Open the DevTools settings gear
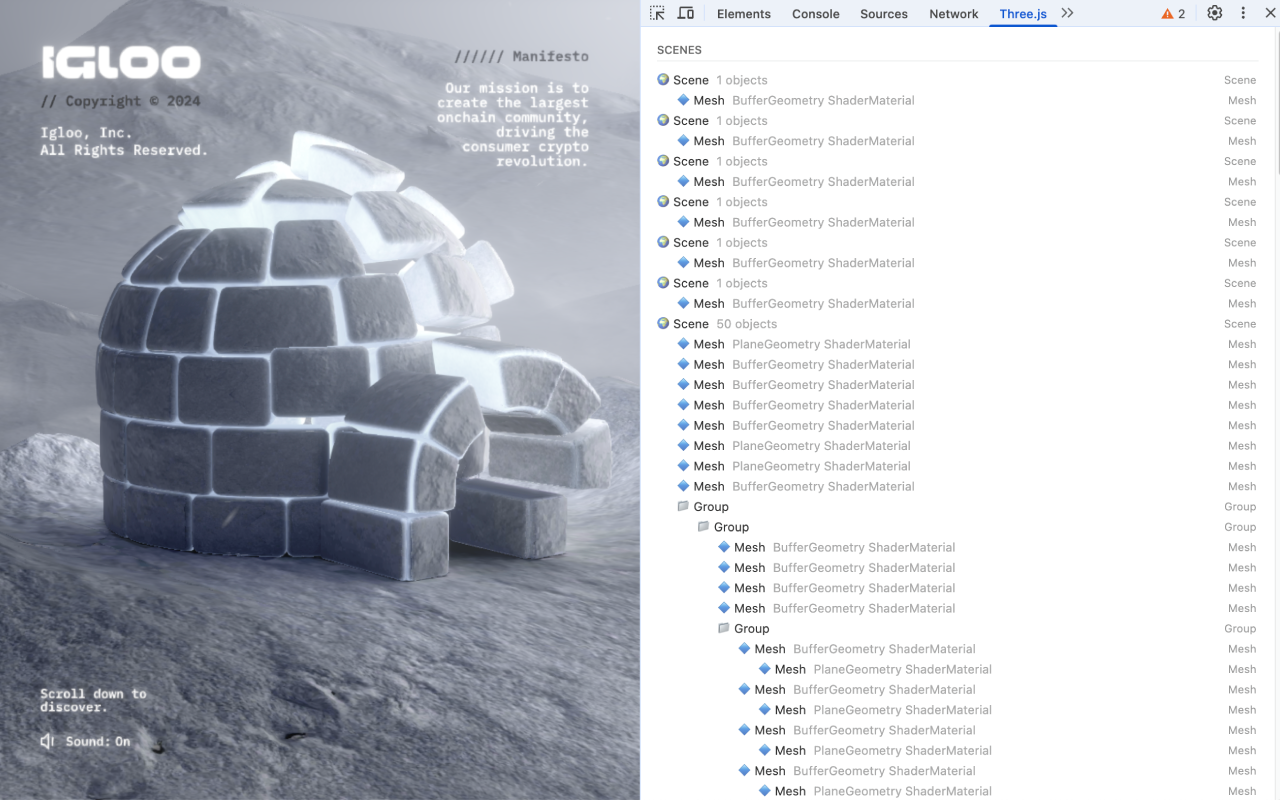The width and height of the screenshot is (1280, 800). 1214,13
